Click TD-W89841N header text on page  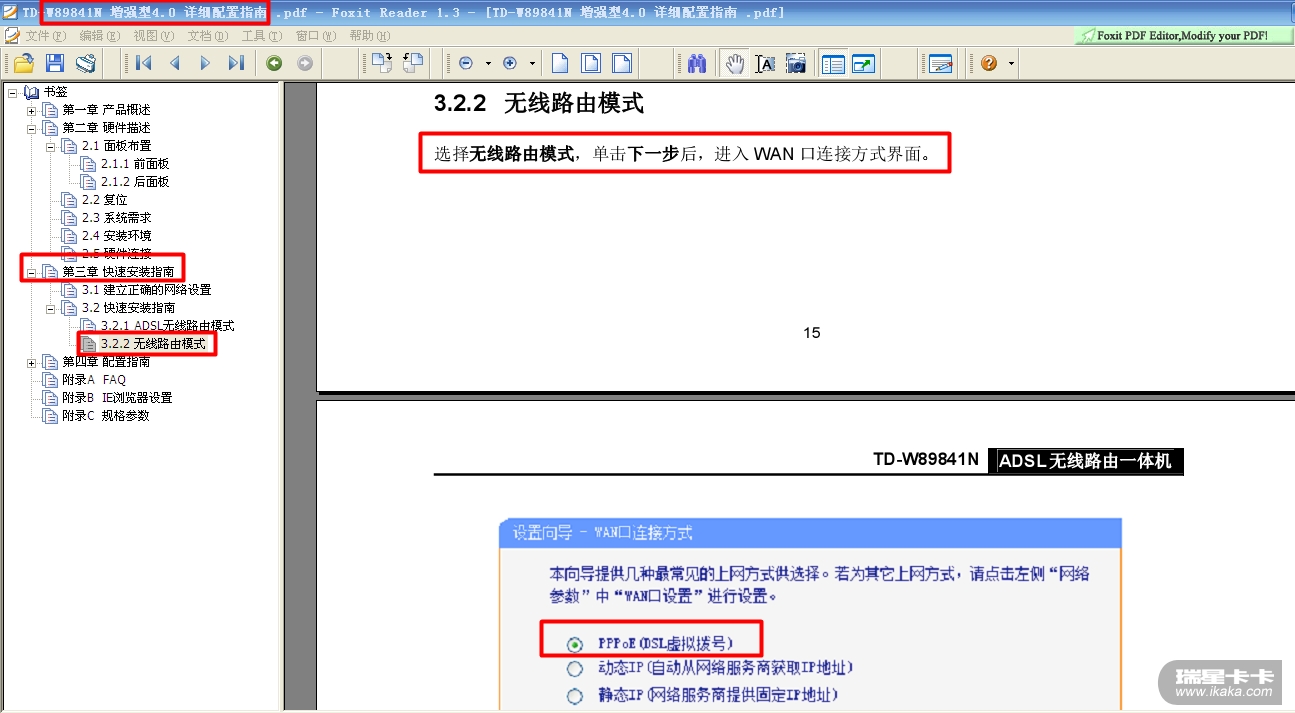point(926,460)
